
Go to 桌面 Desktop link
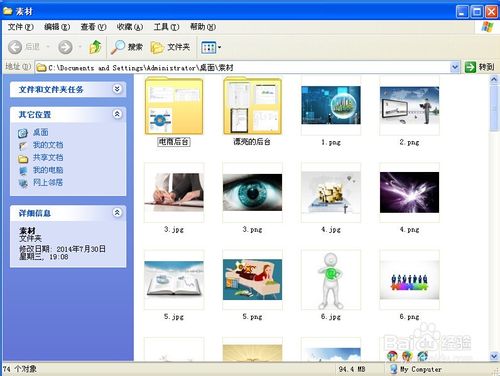point(41,132)
